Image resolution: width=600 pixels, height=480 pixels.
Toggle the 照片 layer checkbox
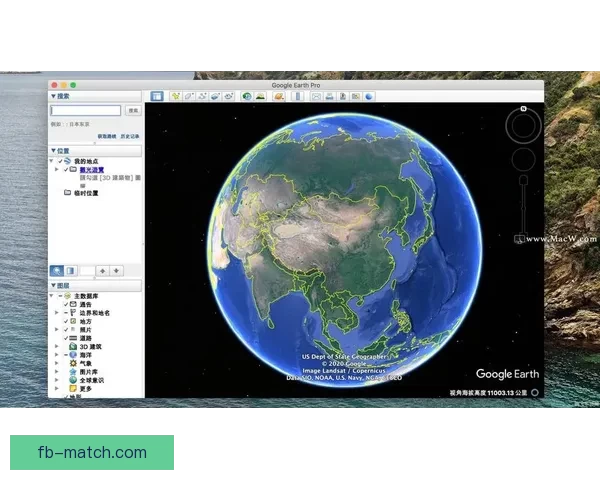[x=67, y=330]
